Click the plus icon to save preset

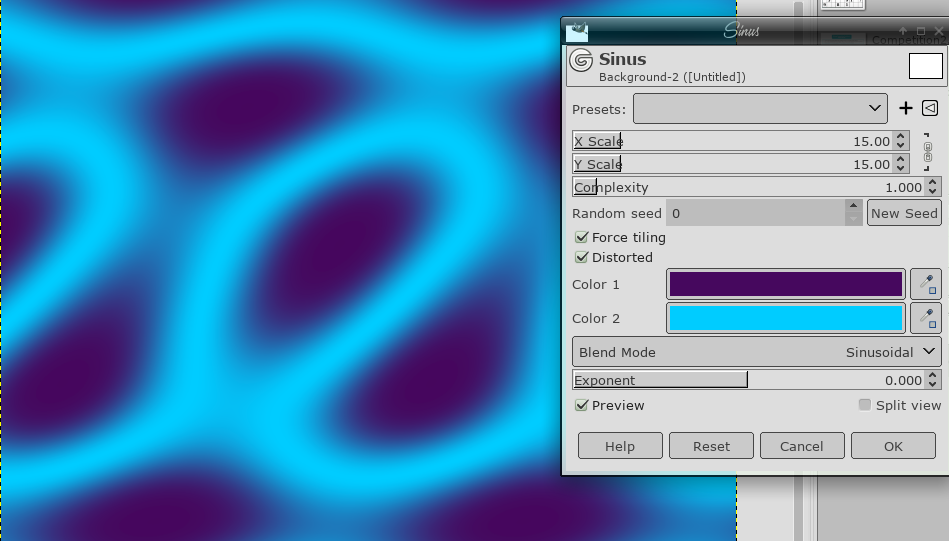point(906,108)
